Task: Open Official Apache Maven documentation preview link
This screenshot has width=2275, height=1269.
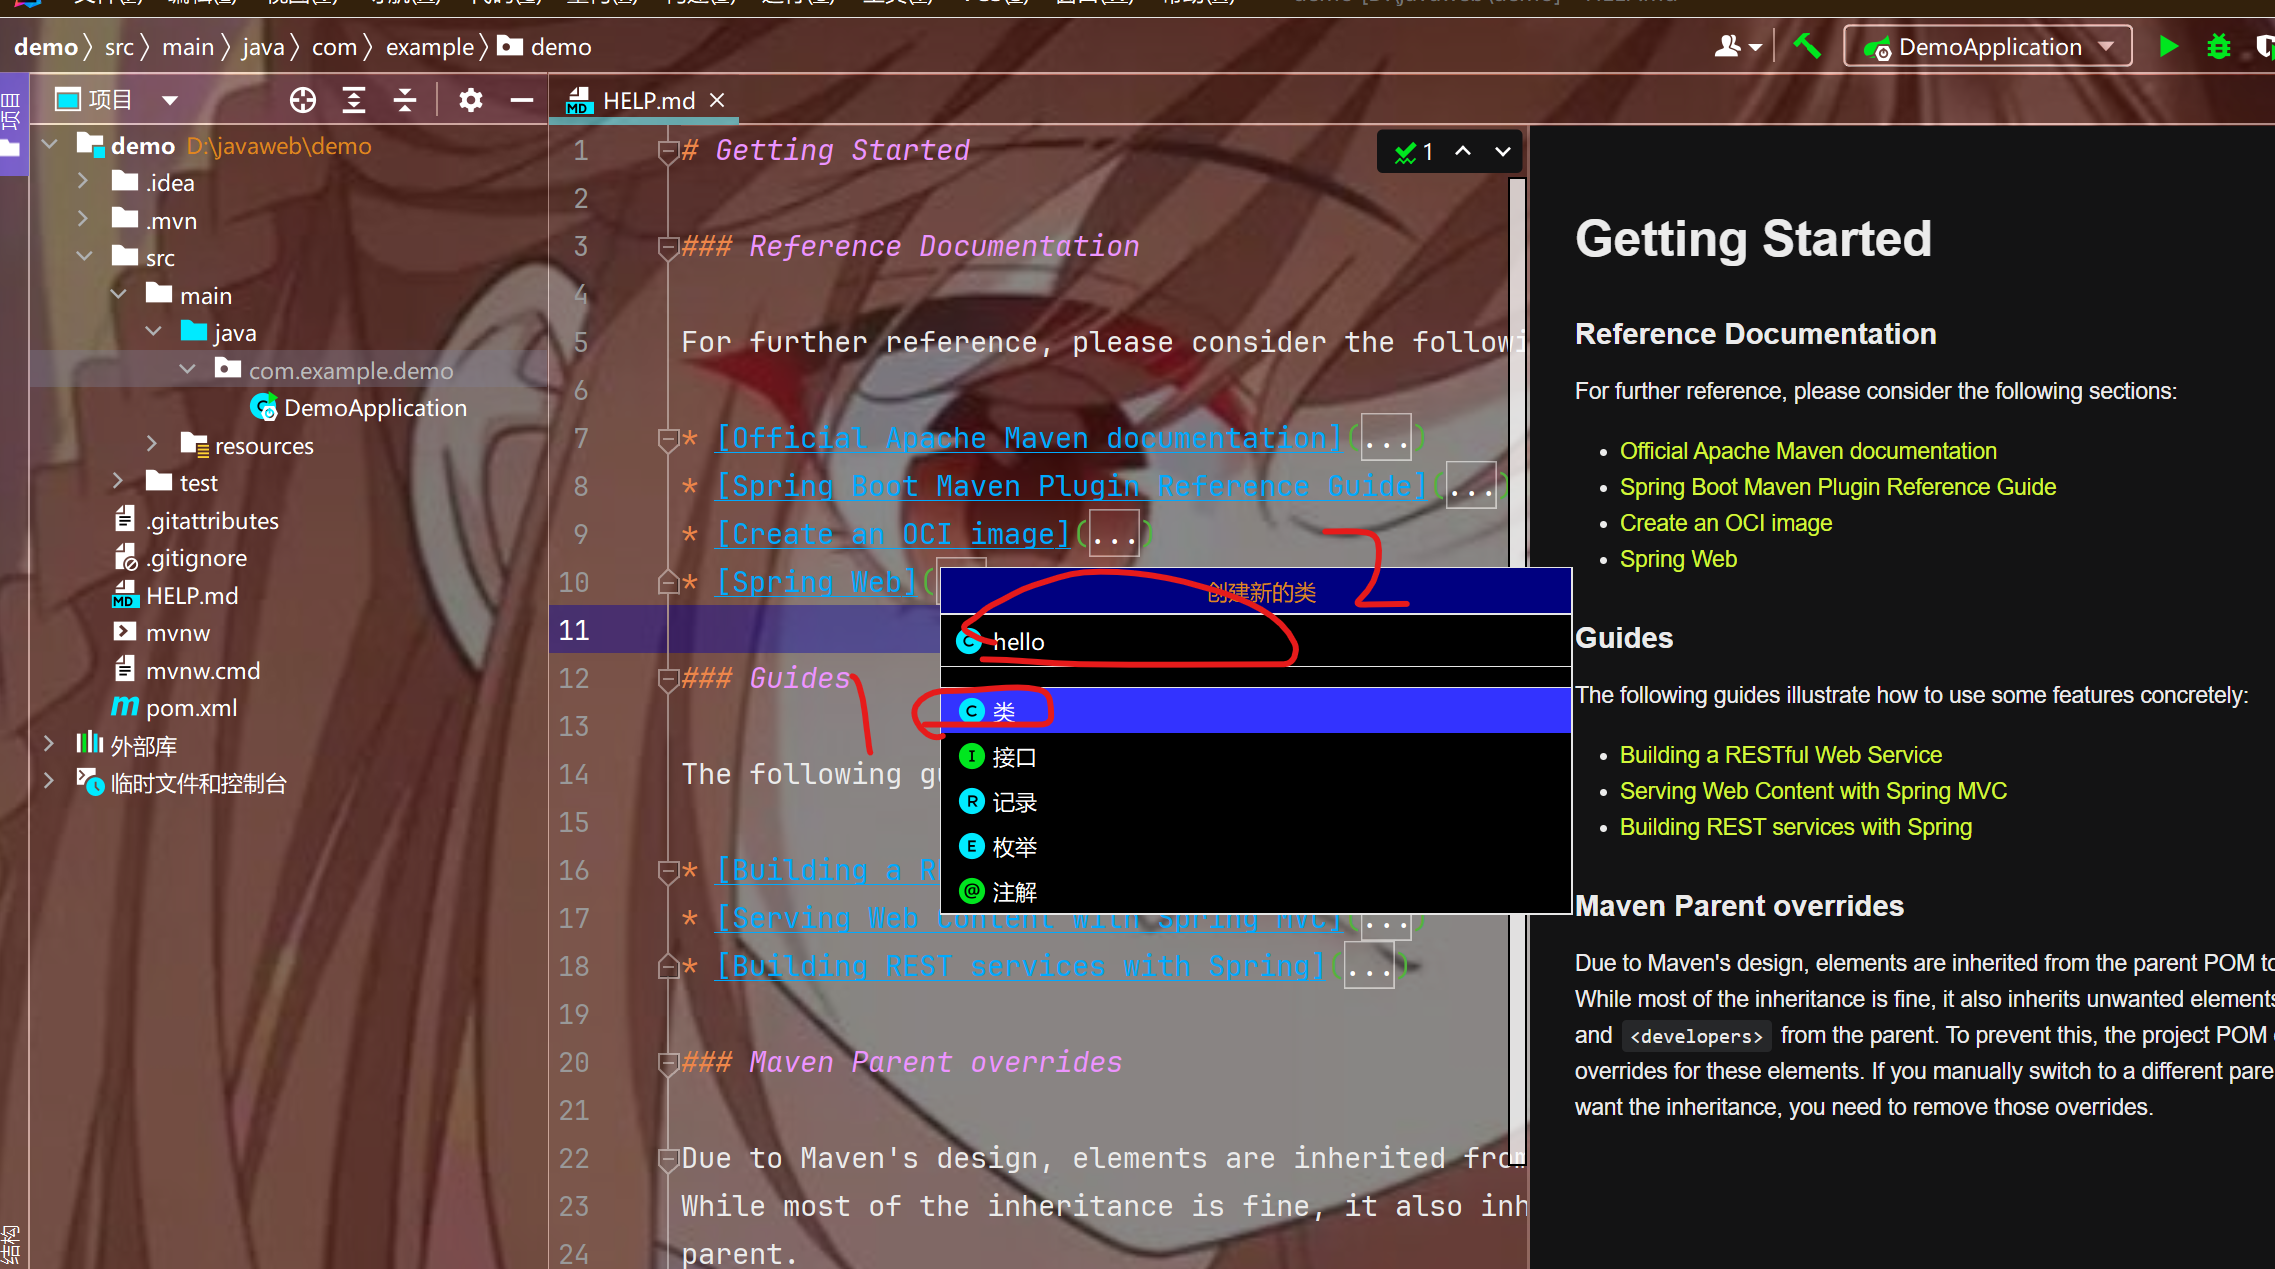Action: pos(1807,451)
